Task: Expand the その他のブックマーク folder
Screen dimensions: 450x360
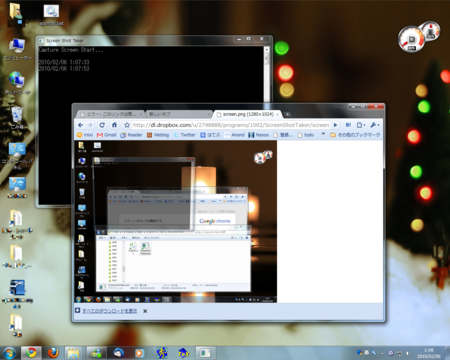Action: click(355, 135)
